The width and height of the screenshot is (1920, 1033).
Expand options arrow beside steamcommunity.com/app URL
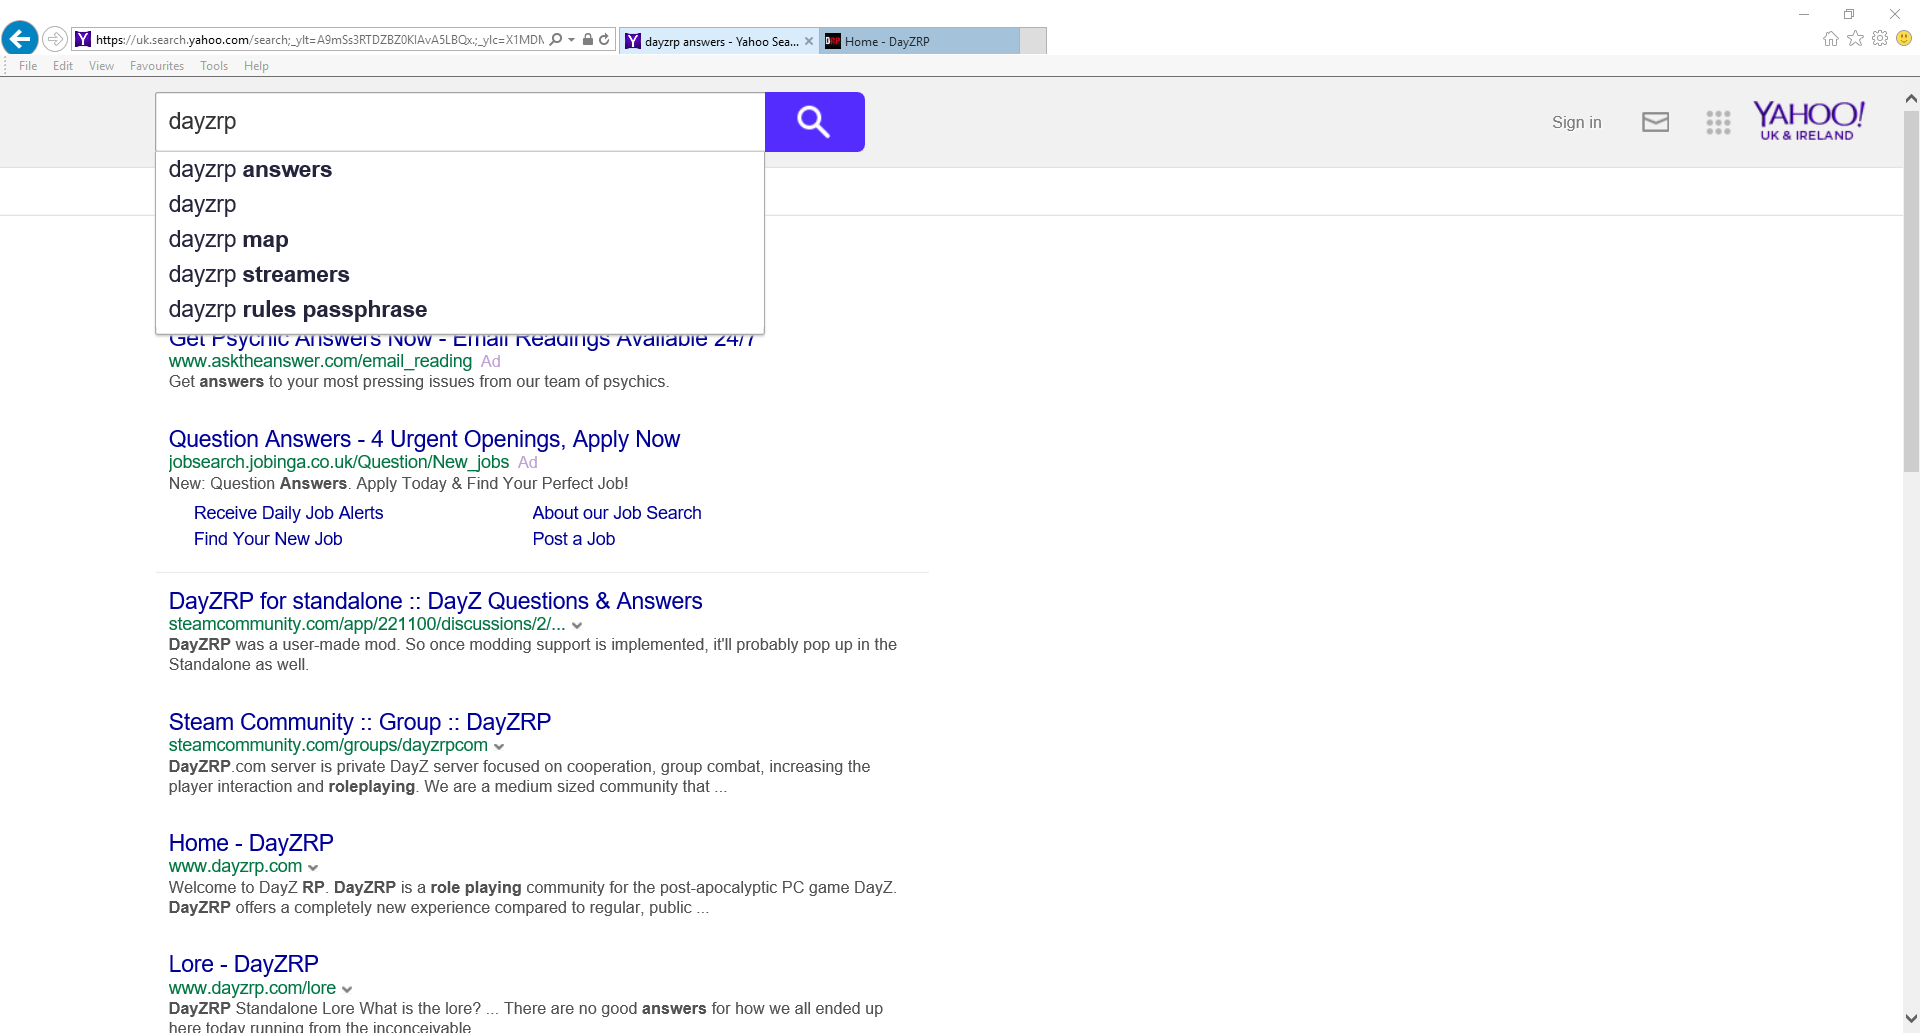pos(577,625)
